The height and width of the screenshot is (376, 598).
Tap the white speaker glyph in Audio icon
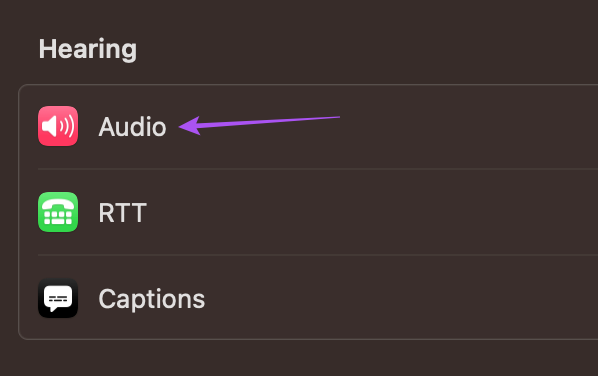(58, 126)
